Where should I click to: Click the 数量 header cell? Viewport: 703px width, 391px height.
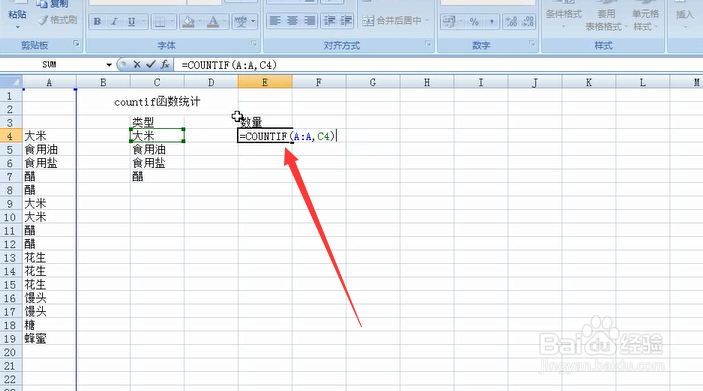pos(265,122)
